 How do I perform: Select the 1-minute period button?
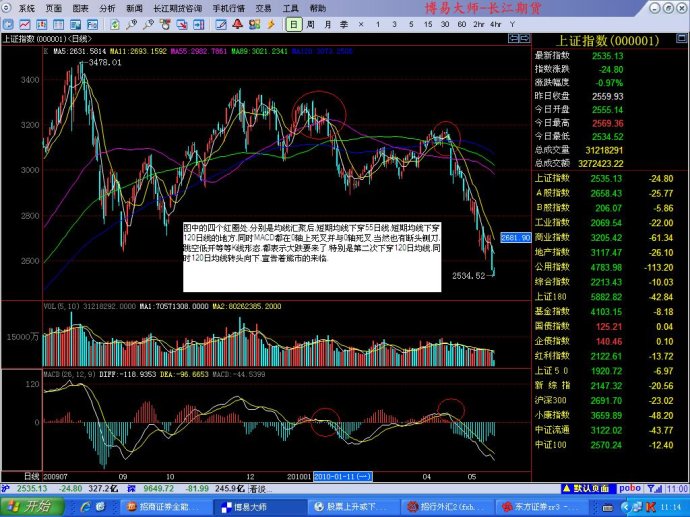click(378, 24)
